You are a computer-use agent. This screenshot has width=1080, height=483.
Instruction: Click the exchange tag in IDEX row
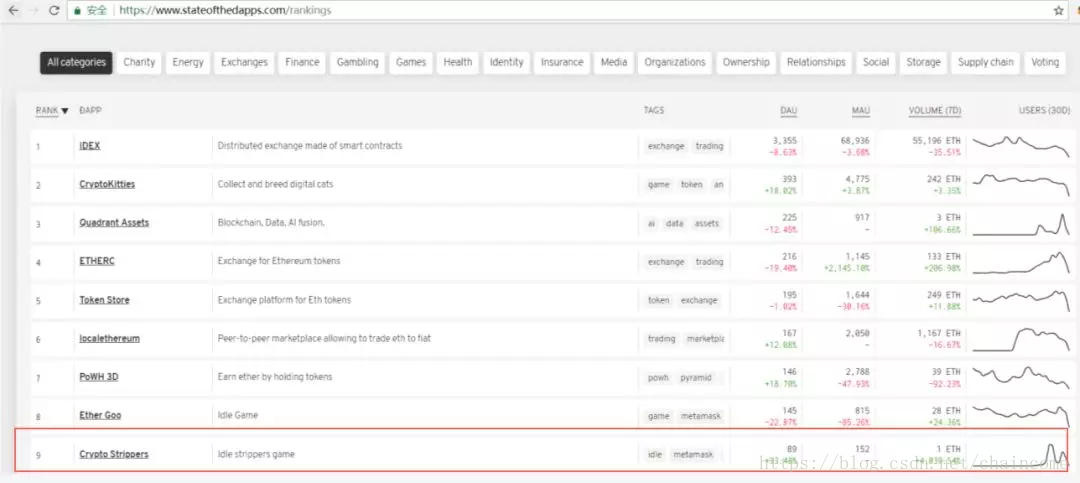pyautogui.click(x=666, y=146)
